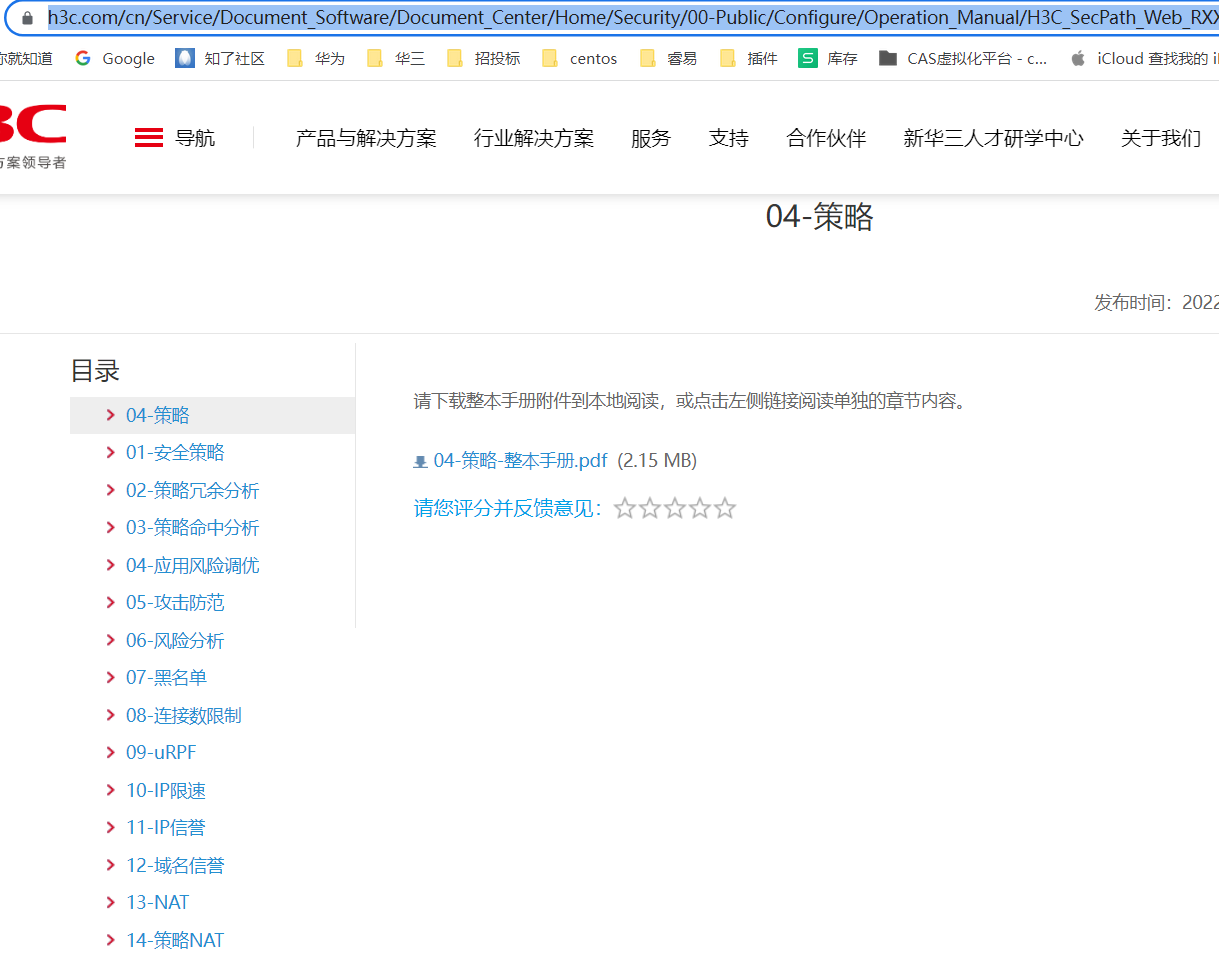Open 行业解决方案 menu
Screen dimensions: 1219x958
(534, 138)
